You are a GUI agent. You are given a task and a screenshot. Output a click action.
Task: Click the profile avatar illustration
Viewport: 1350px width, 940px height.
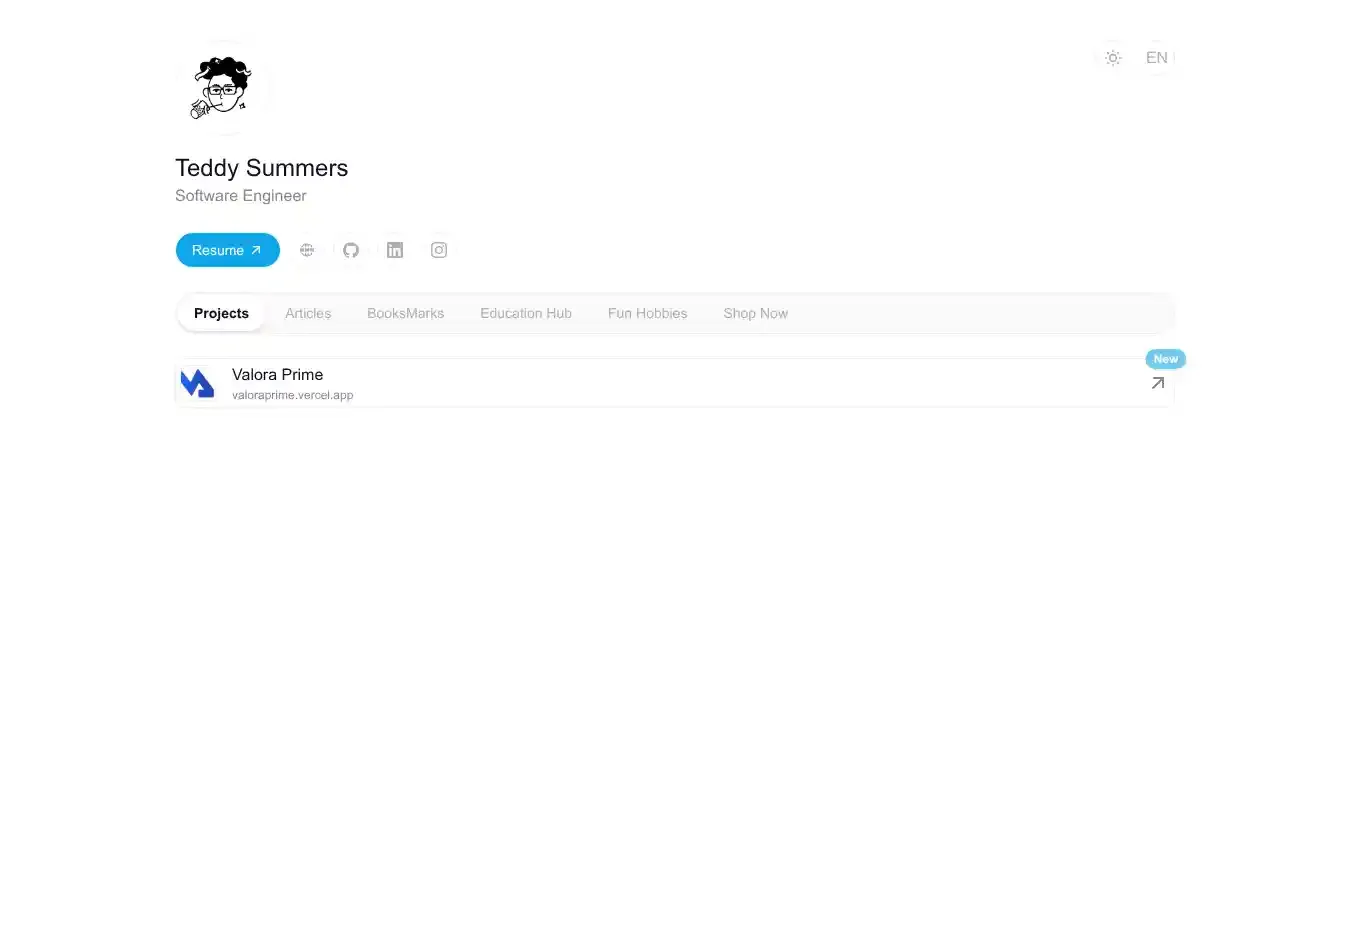tap(223, 88)
